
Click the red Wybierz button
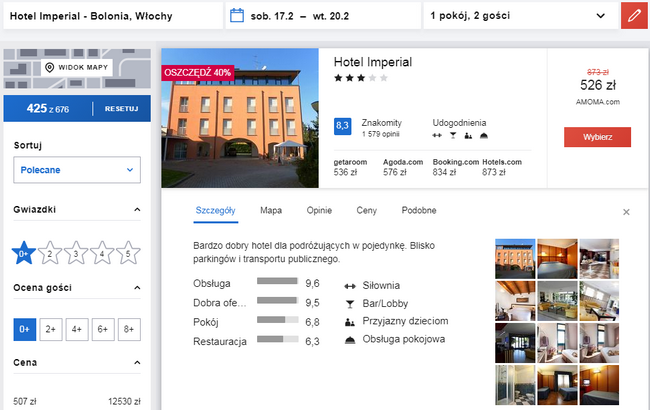(597, 137)
